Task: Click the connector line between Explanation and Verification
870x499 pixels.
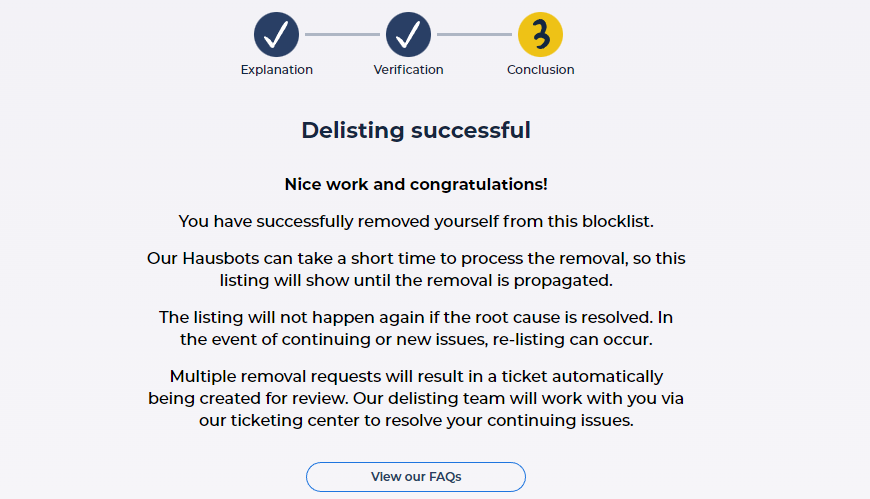Action: (342, 34)
